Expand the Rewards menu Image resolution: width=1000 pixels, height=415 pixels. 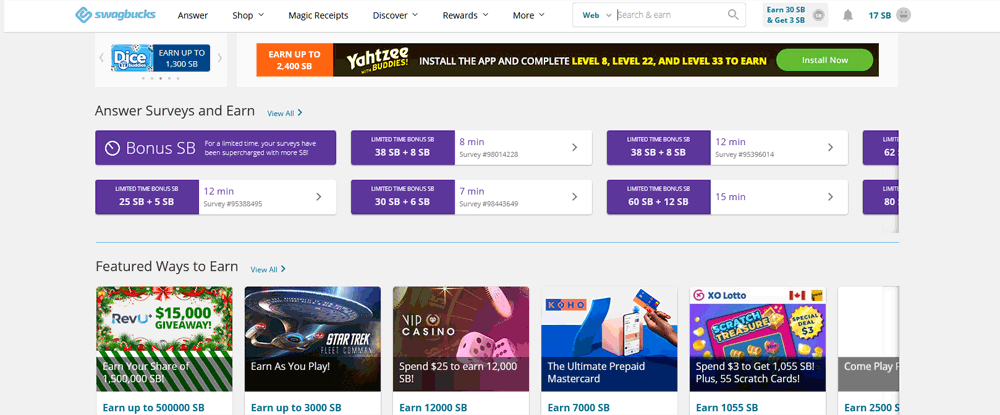(x=466, y=15)
